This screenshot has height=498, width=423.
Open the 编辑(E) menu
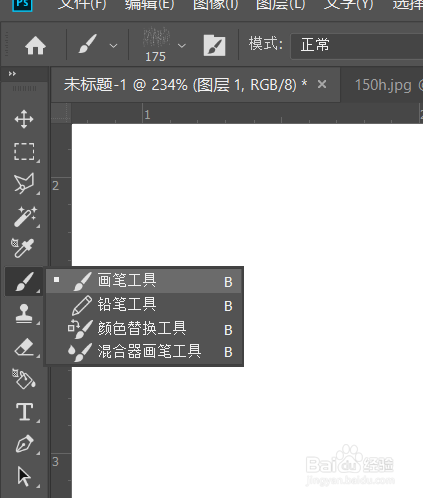tap(149, 5)
